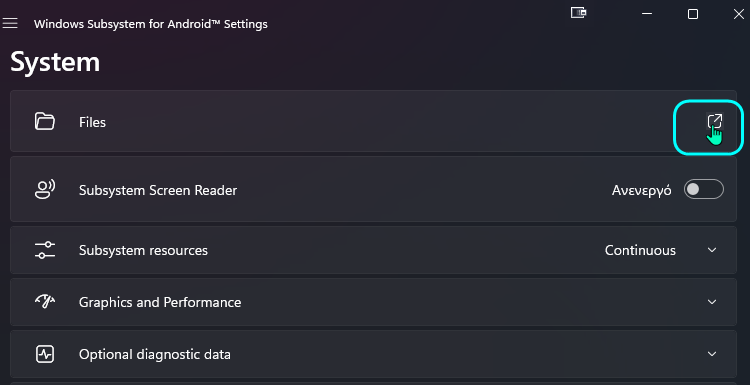Click the Subsystem Screen Reader icon
The height and width of the screenshot is (385, 750).
[45, 189]
